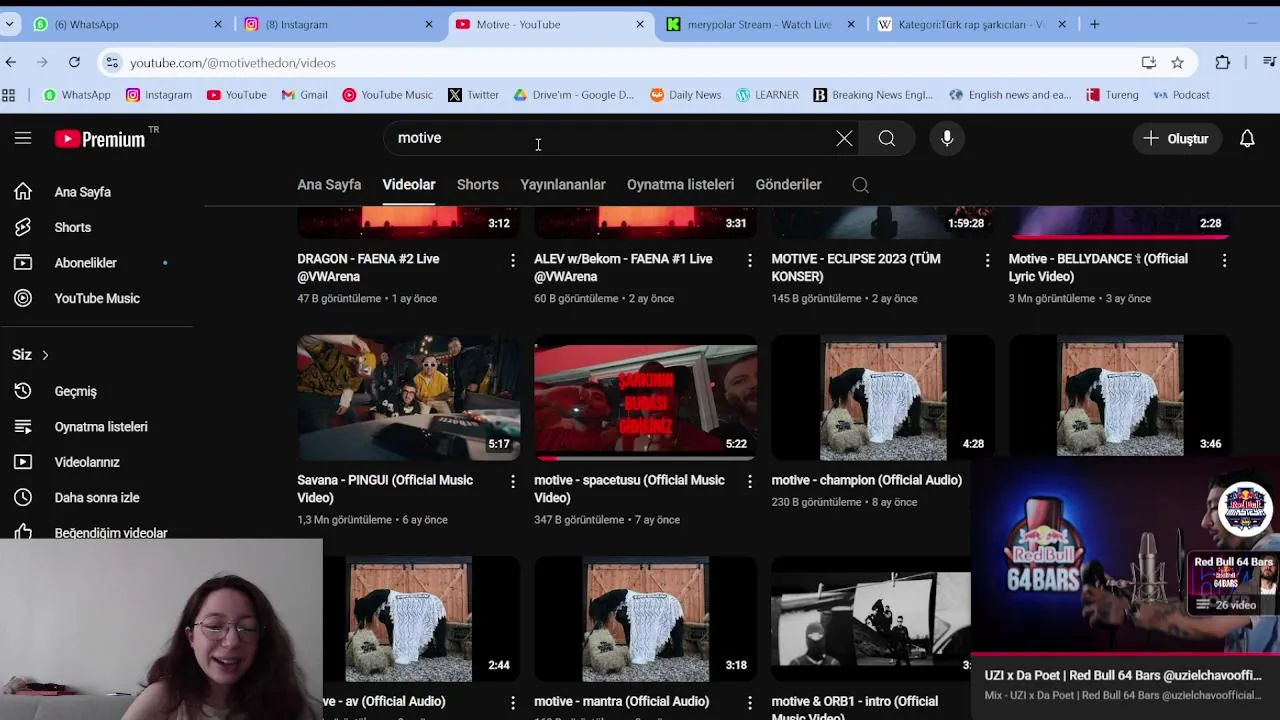The width and height of the screenshot is (1280, 720).
Task: Click the browser address bar URL
Action: pyautogui.click(x=233, y=63)
